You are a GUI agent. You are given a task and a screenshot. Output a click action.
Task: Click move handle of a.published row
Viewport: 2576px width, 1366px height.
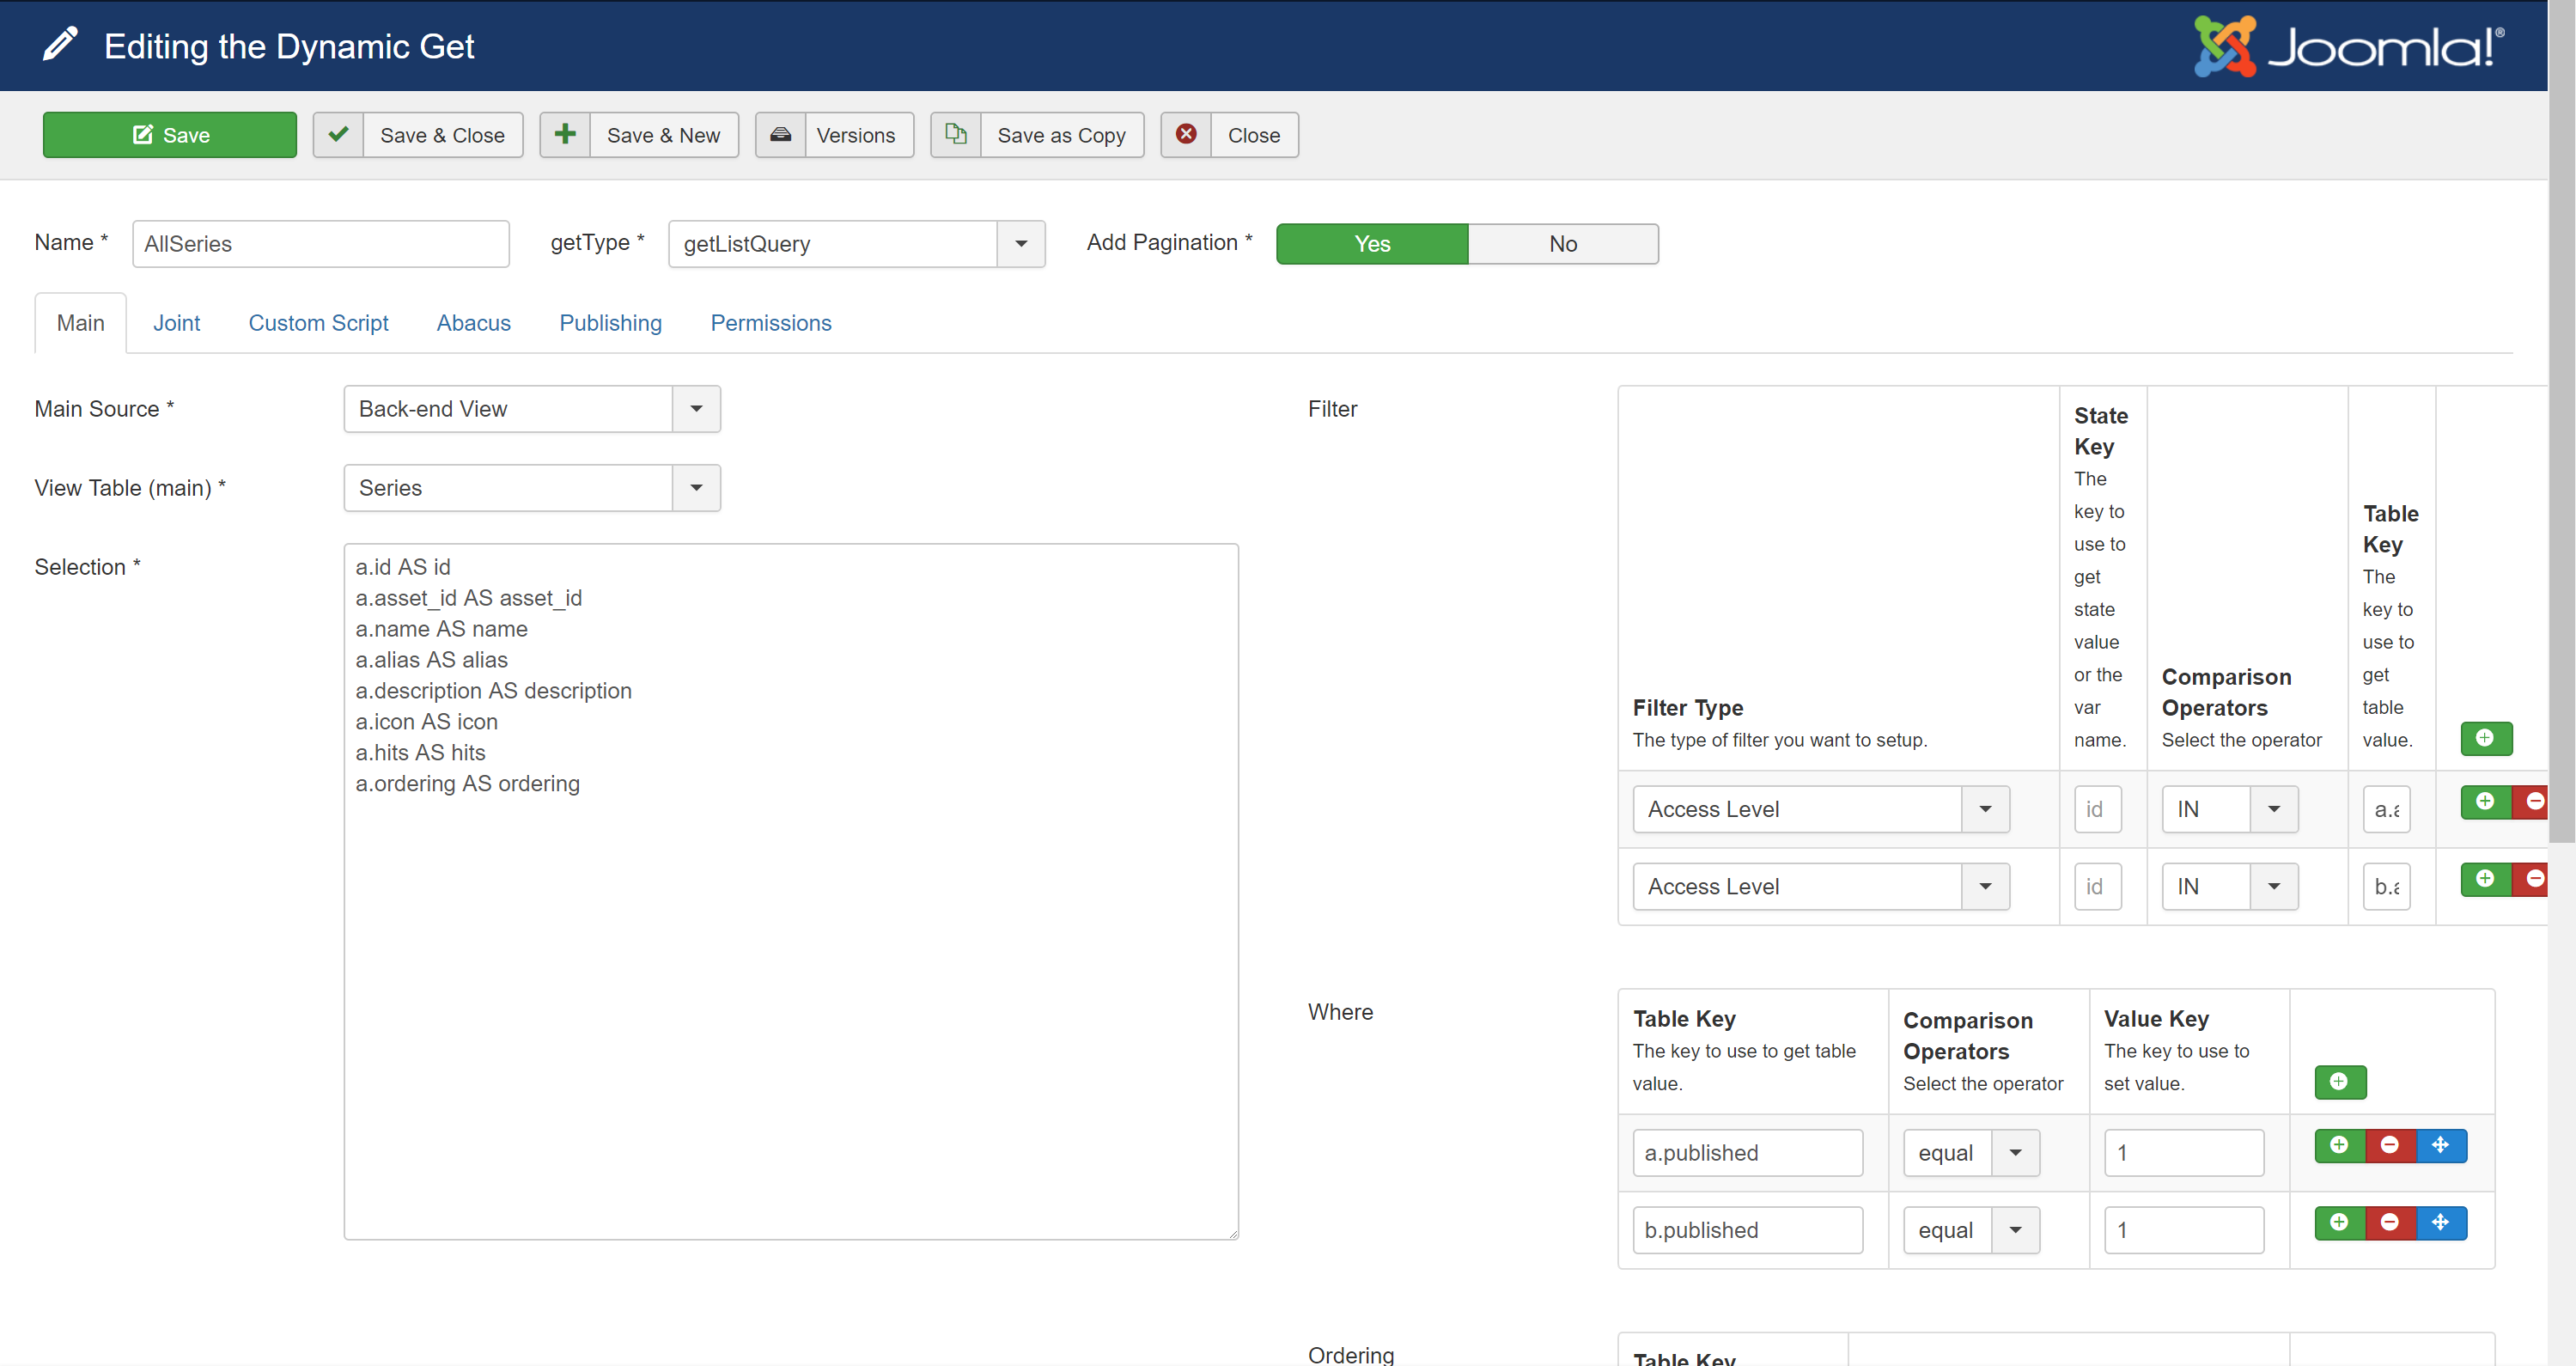pyautogui.click(x=2442, y=1146)
